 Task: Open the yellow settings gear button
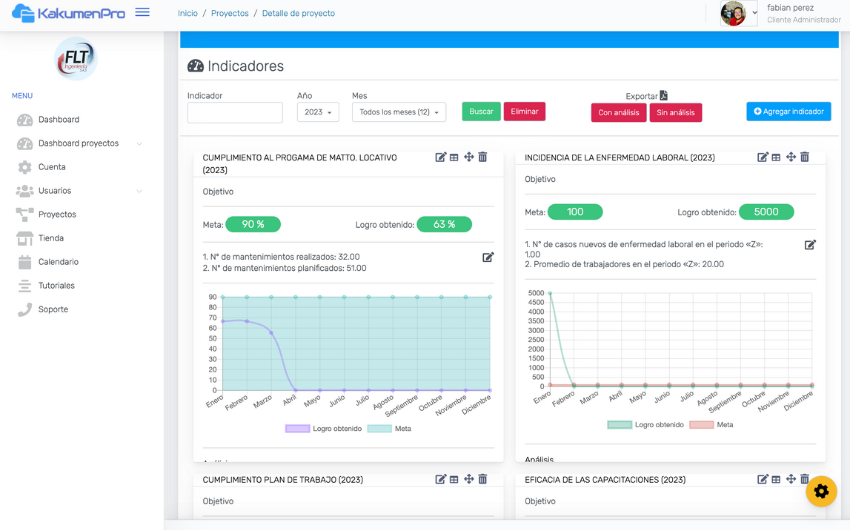[x=821, y=491]
